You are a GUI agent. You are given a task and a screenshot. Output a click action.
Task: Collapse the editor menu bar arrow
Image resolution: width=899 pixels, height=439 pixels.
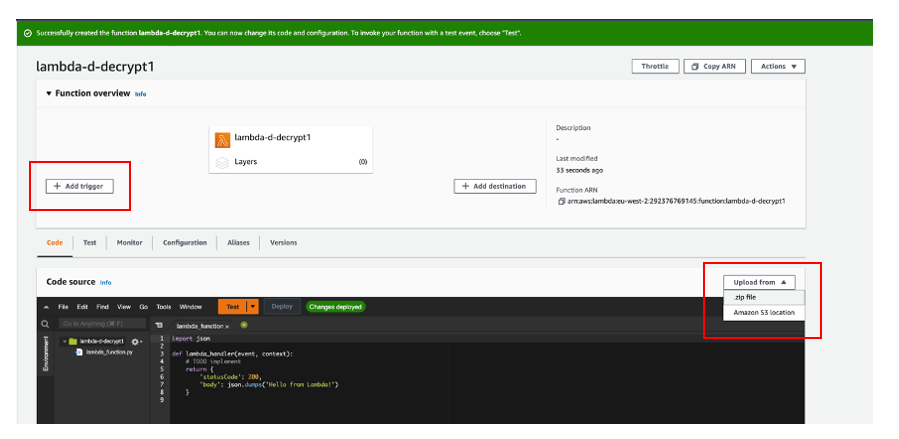[46, 307]
